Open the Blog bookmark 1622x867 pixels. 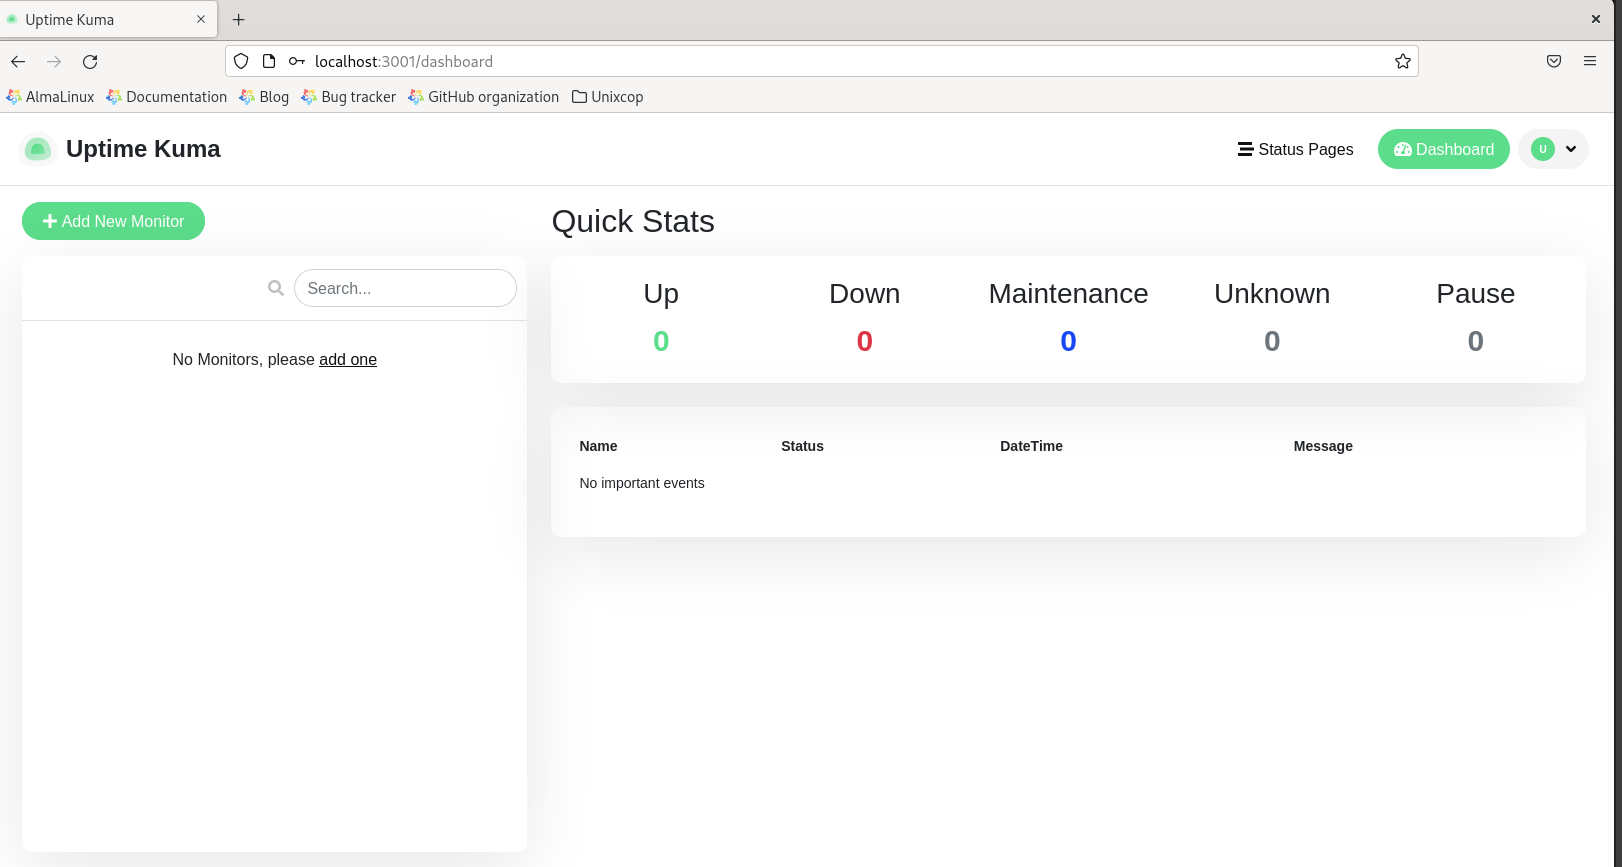pyautogui.click(x=264, y=97)
